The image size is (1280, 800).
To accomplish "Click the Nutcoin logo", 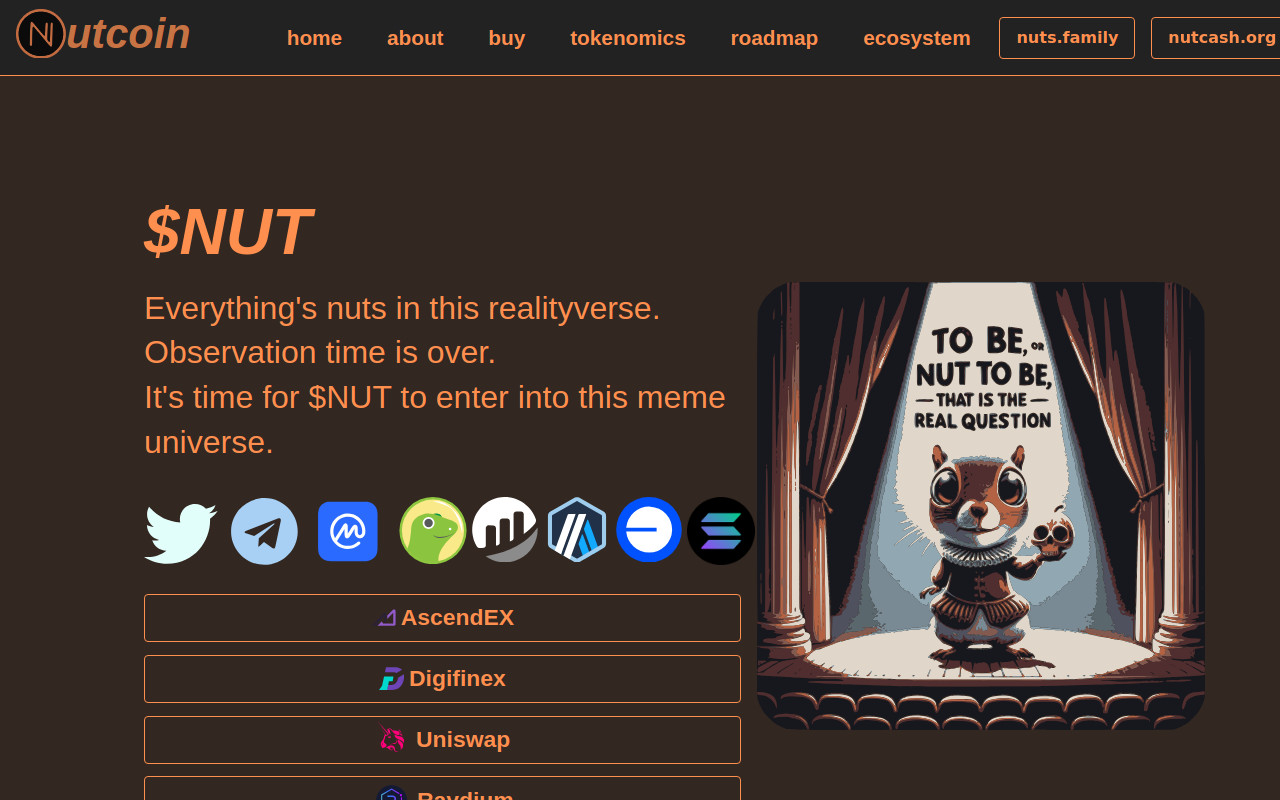I will click(103, 34).
